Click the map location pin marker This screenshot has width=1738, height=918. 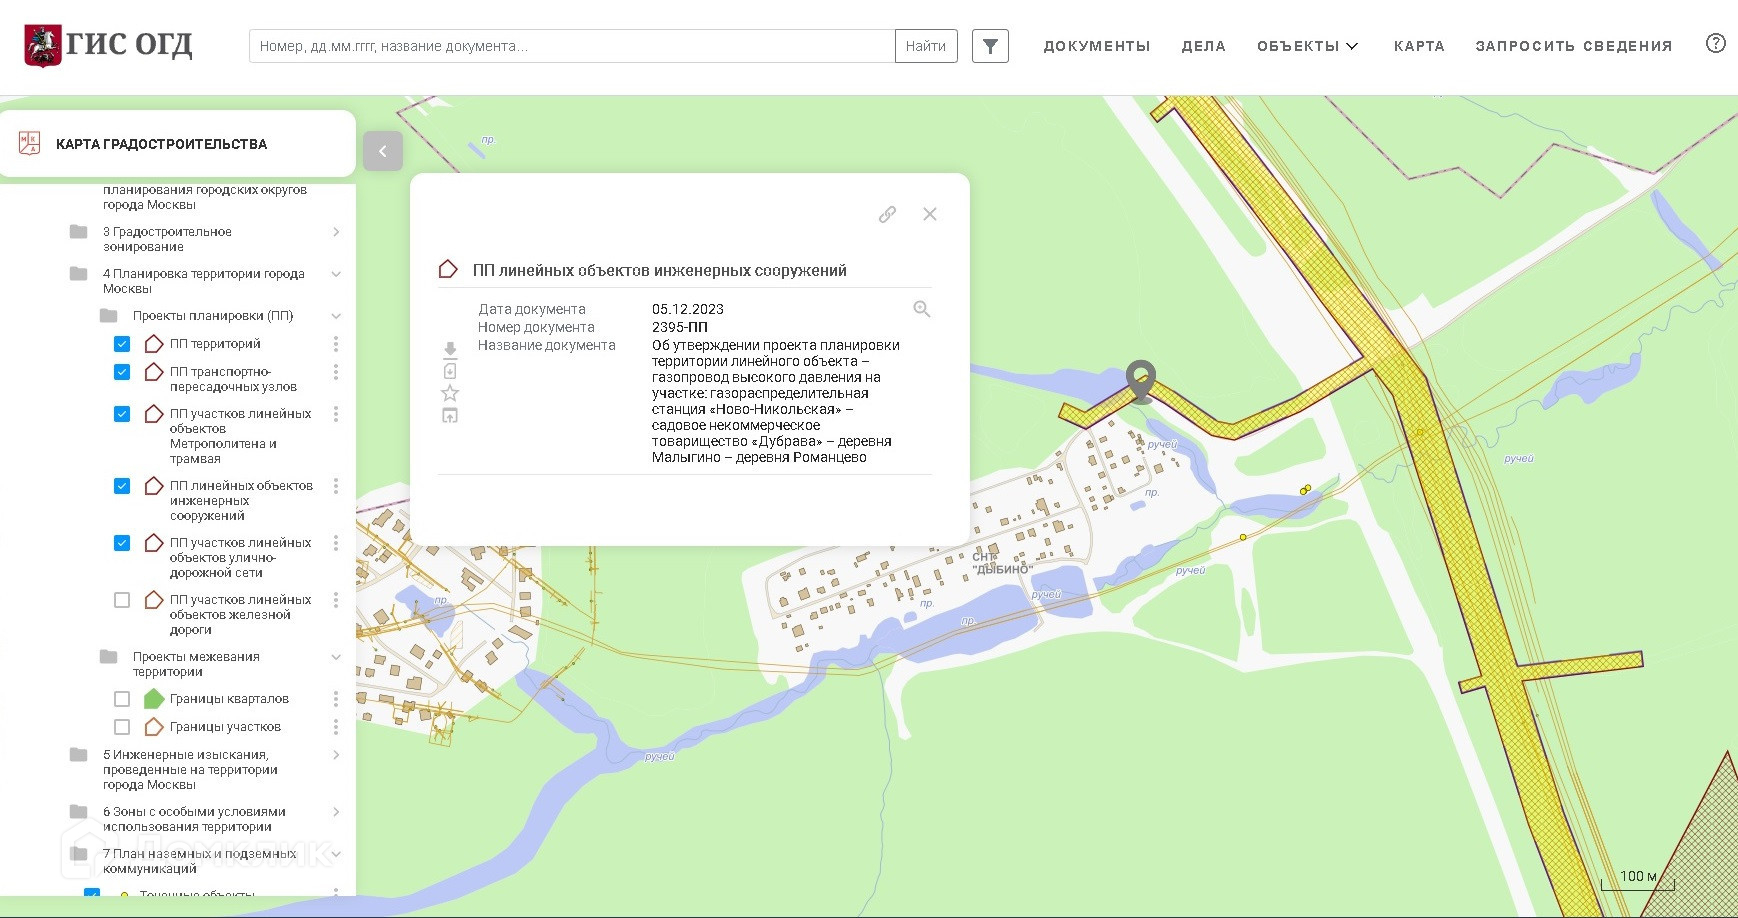[x=1141, y=379]
